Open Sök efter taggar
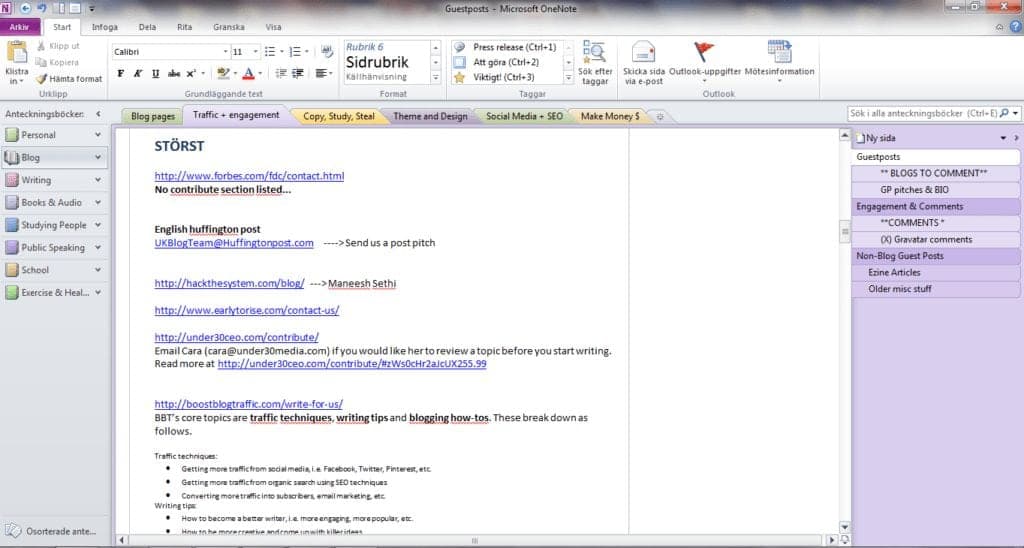 pyautogui.click(x=595, y=62)
